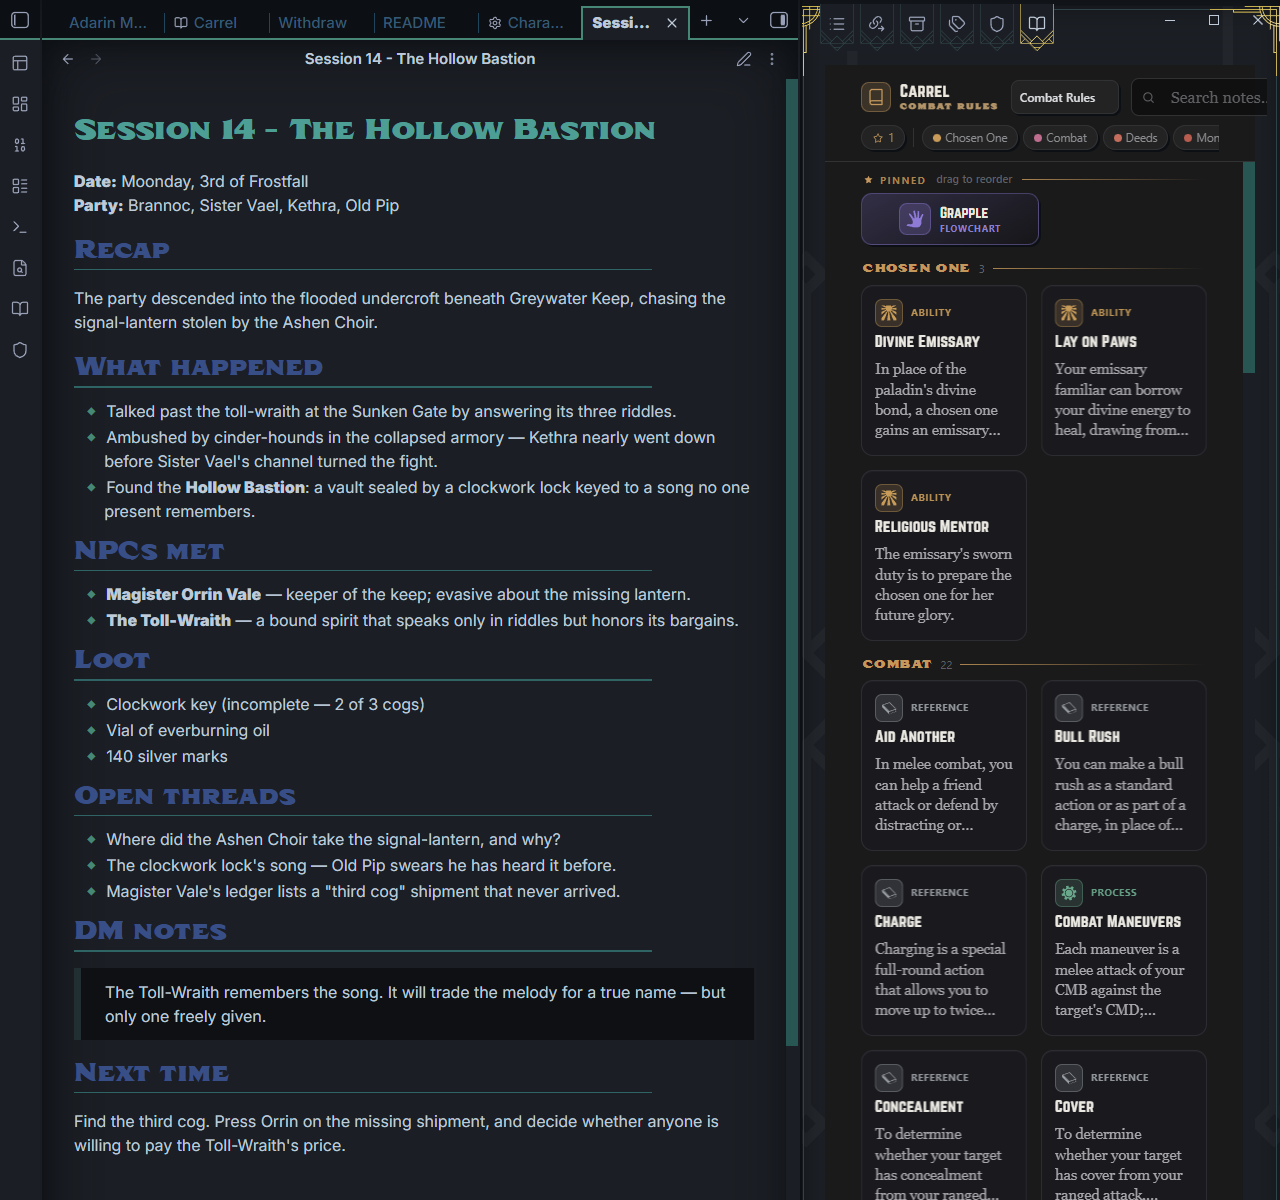The height and width of the screenshot is (1200, 1280).
Task: Open the checklist-style ribbon icon
Action: [x=20, y=186]
